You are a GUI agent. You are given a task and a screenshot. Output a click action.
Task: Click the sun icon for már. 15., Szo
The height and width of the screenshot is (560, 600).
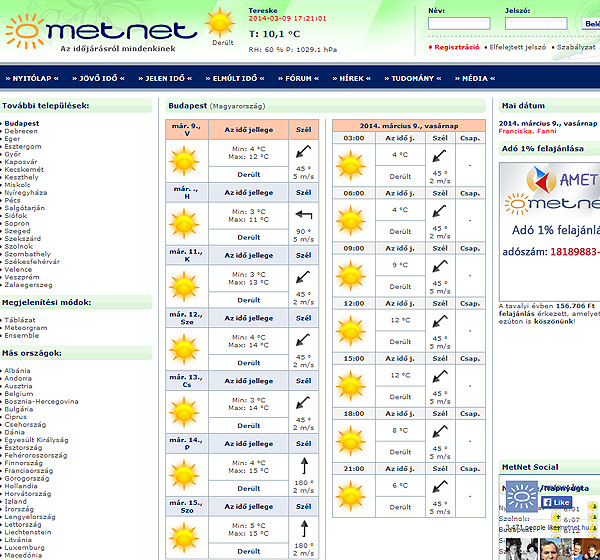(x=184, y=537)
